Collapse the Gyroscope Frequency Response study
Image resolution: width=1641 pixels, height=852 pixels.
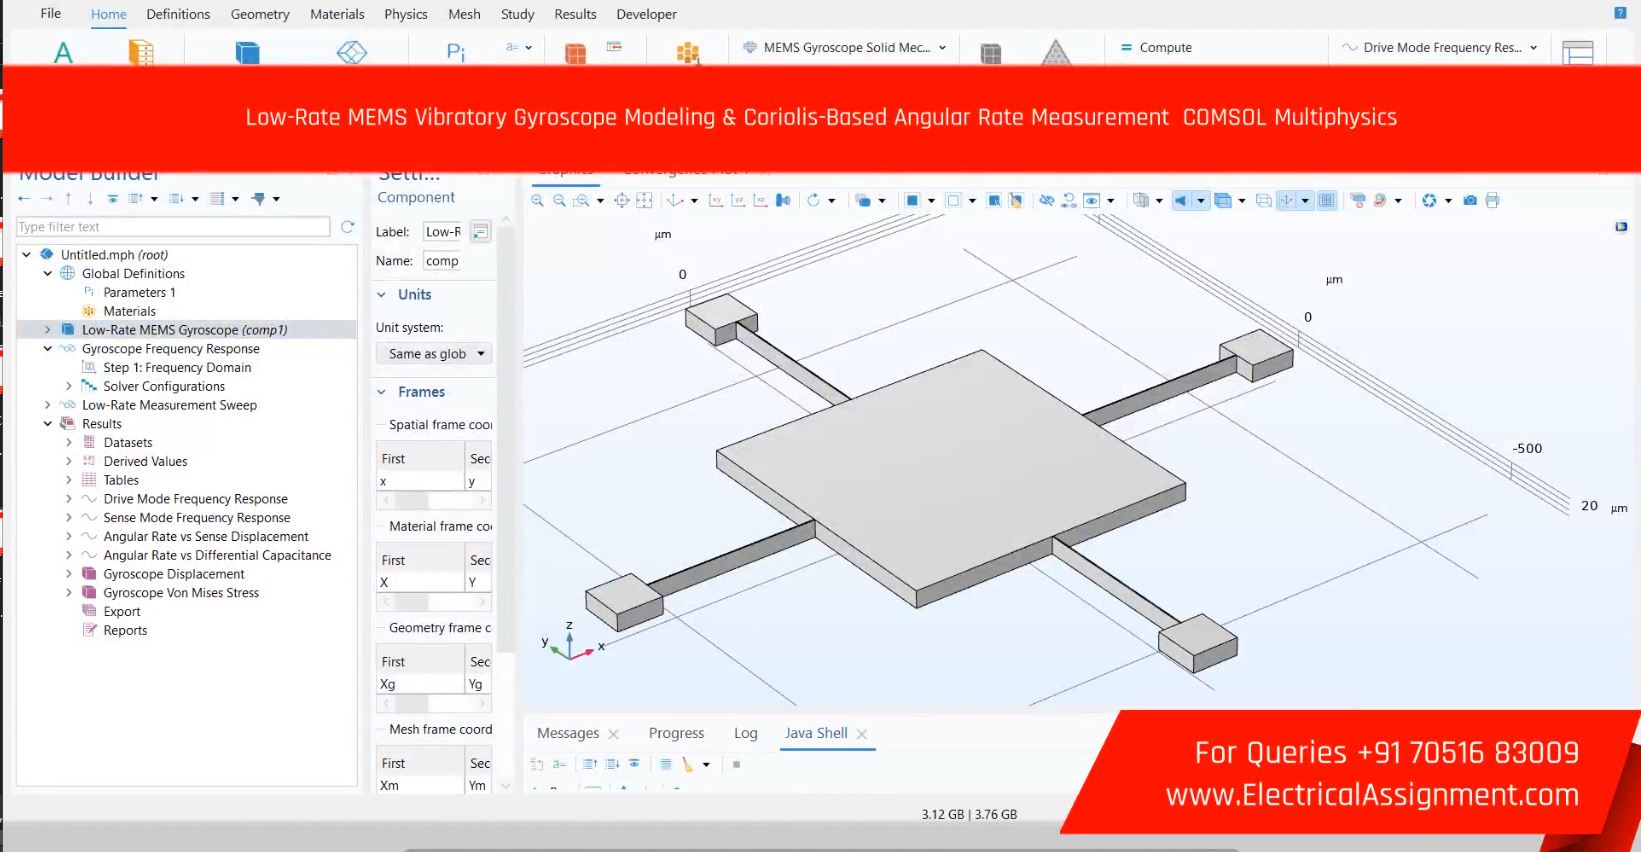[47, 349]
